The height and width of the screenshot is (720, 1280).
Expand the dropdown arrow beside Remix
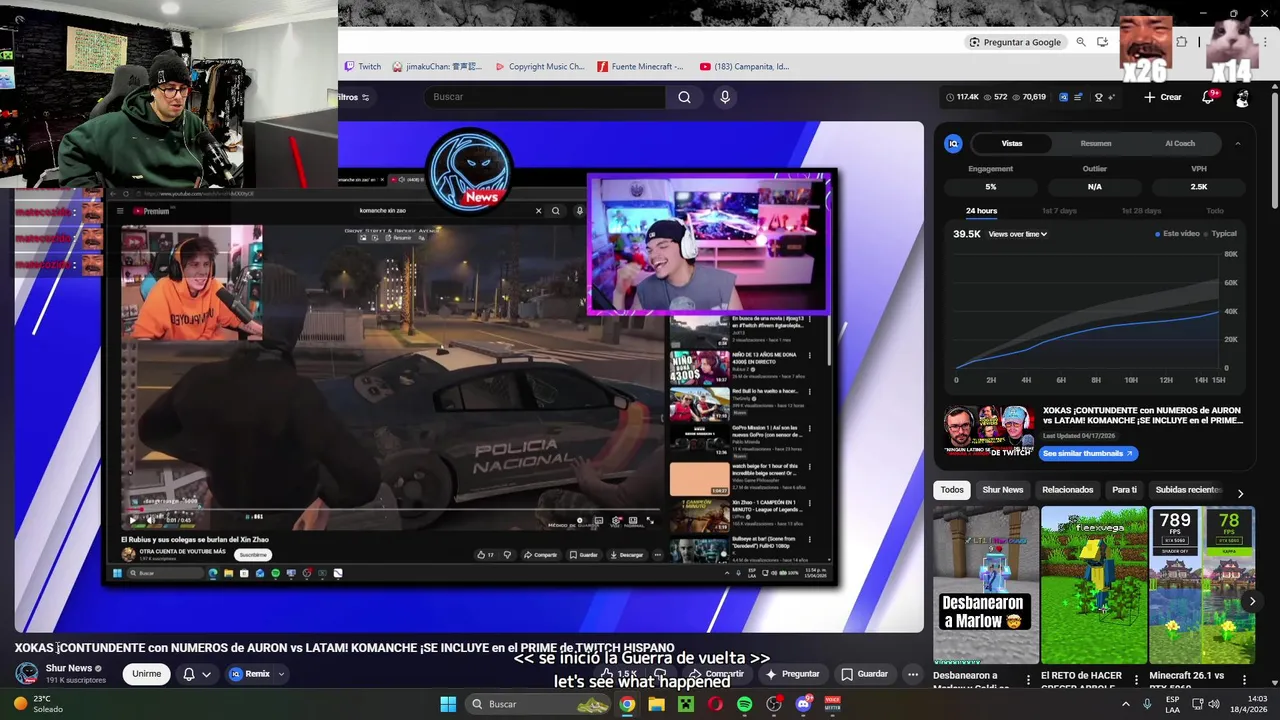[281, 674]
